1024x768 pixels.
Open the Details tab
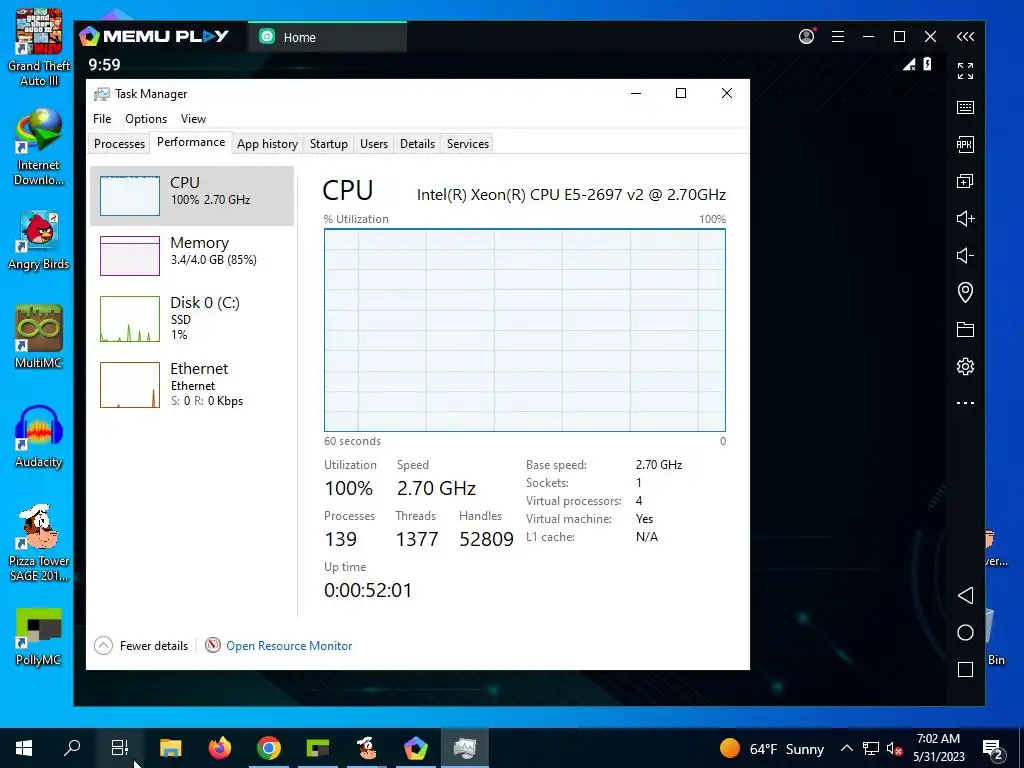coord(417,144)
